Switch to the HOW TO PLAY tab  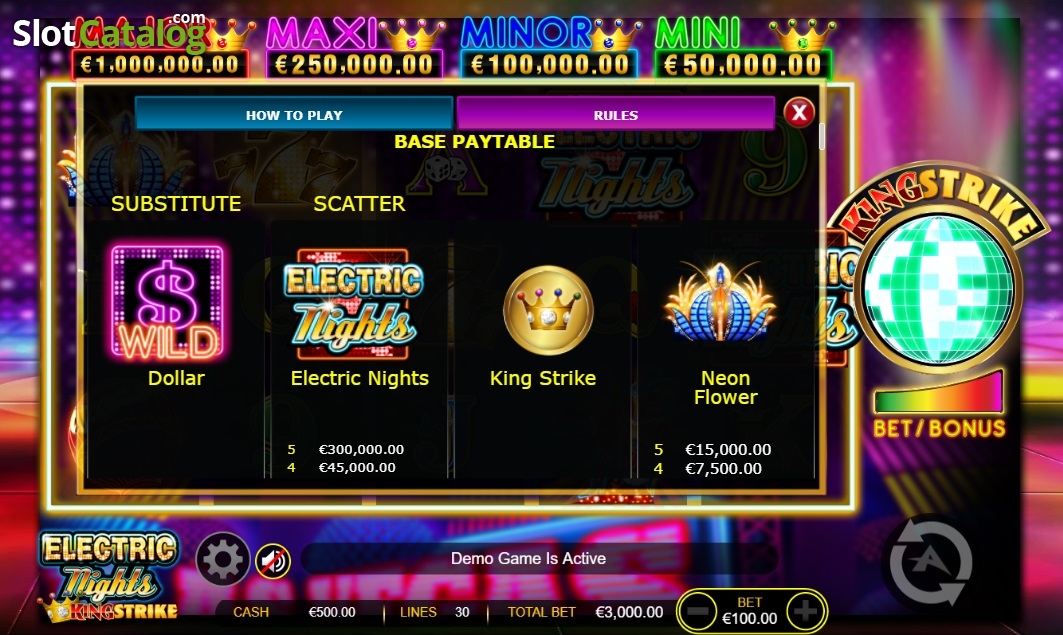[294, 115]
